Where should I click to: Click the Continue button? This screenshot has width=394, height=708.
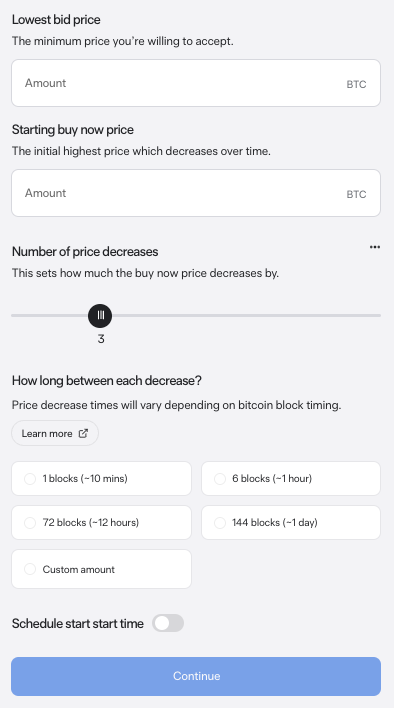point(196,676)
